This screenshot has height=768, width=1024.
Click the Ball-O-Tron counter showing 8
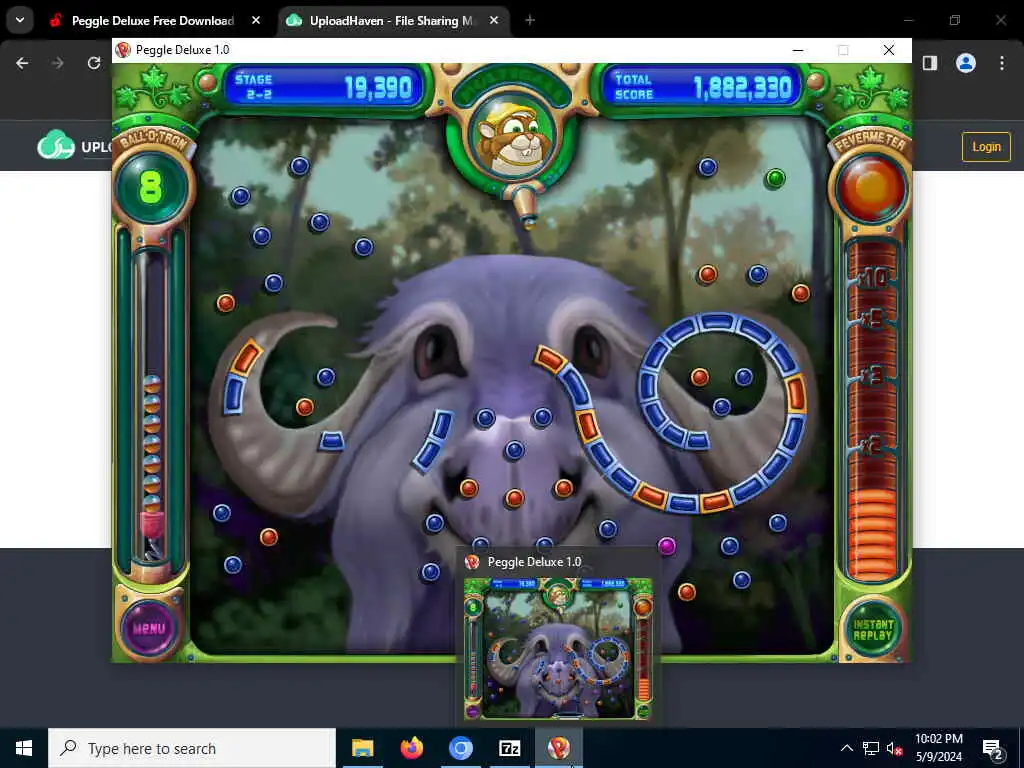(151, 189)
